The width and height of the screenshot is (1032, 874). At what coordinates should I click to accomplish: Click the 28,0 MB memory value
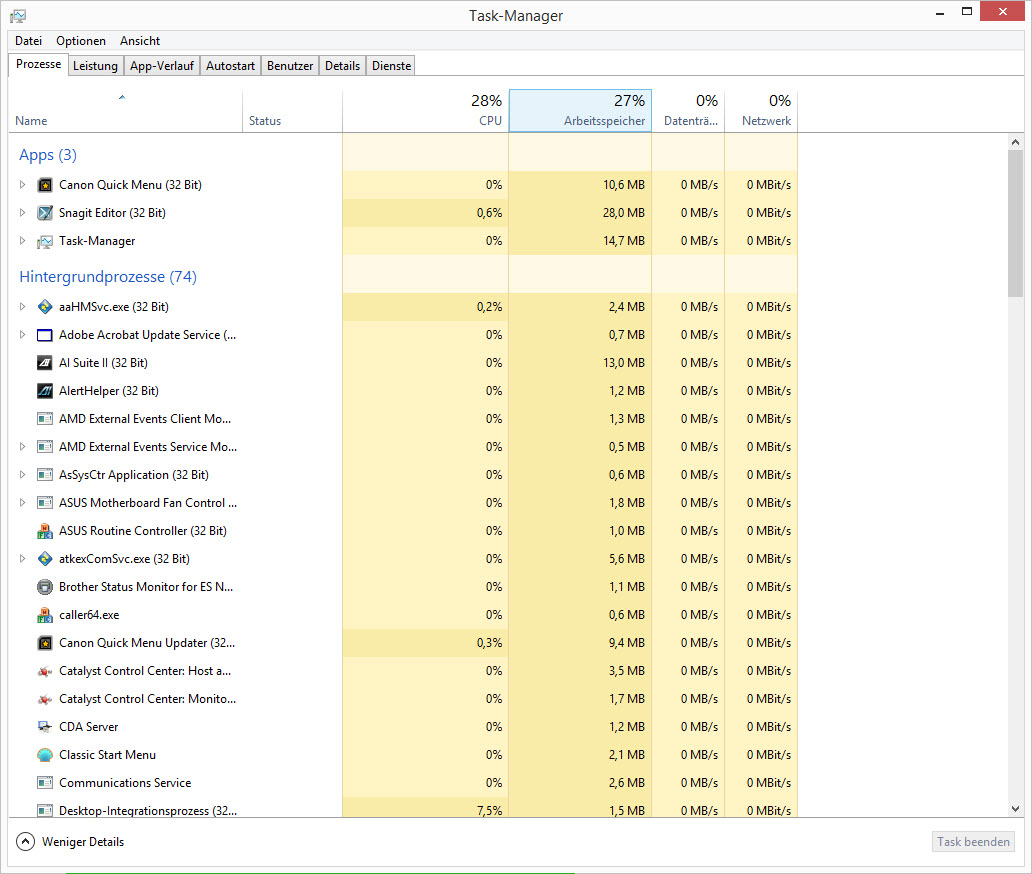click(x=624, y=213)
